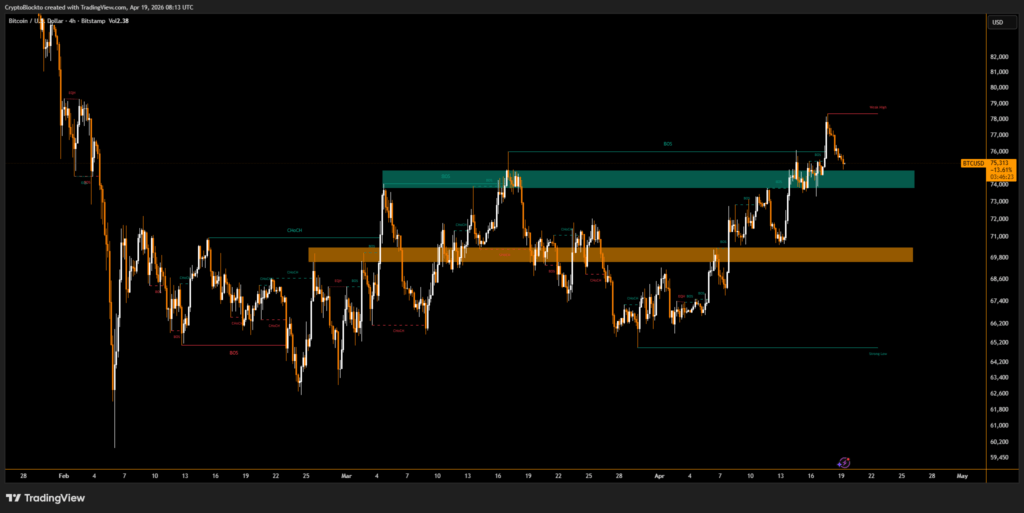
Task: Click the TradingView logo in the footer
Action: pyautogui.click(x=44, y=498)
